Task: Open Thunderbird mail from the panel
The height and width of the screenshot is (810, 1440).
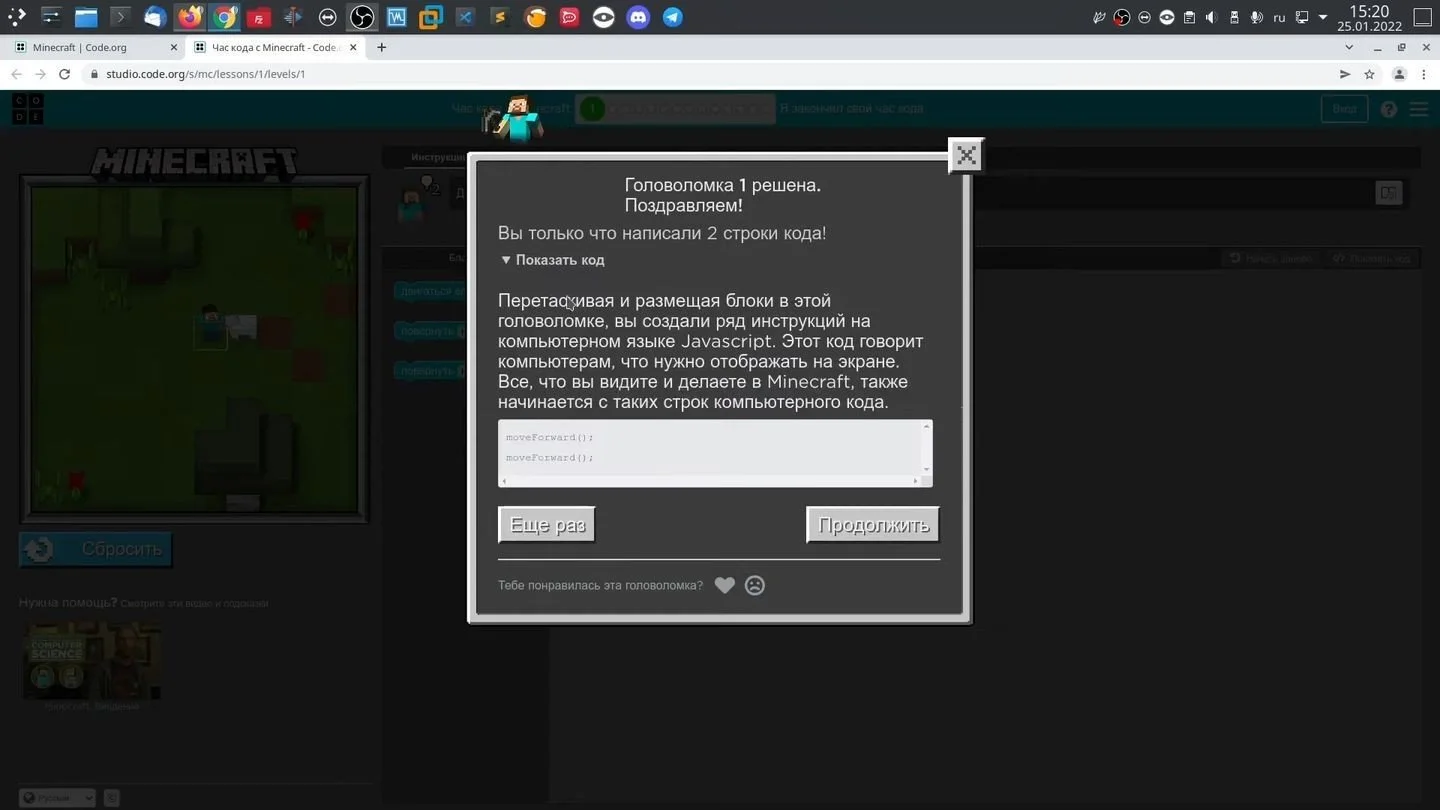Action: 155,17
